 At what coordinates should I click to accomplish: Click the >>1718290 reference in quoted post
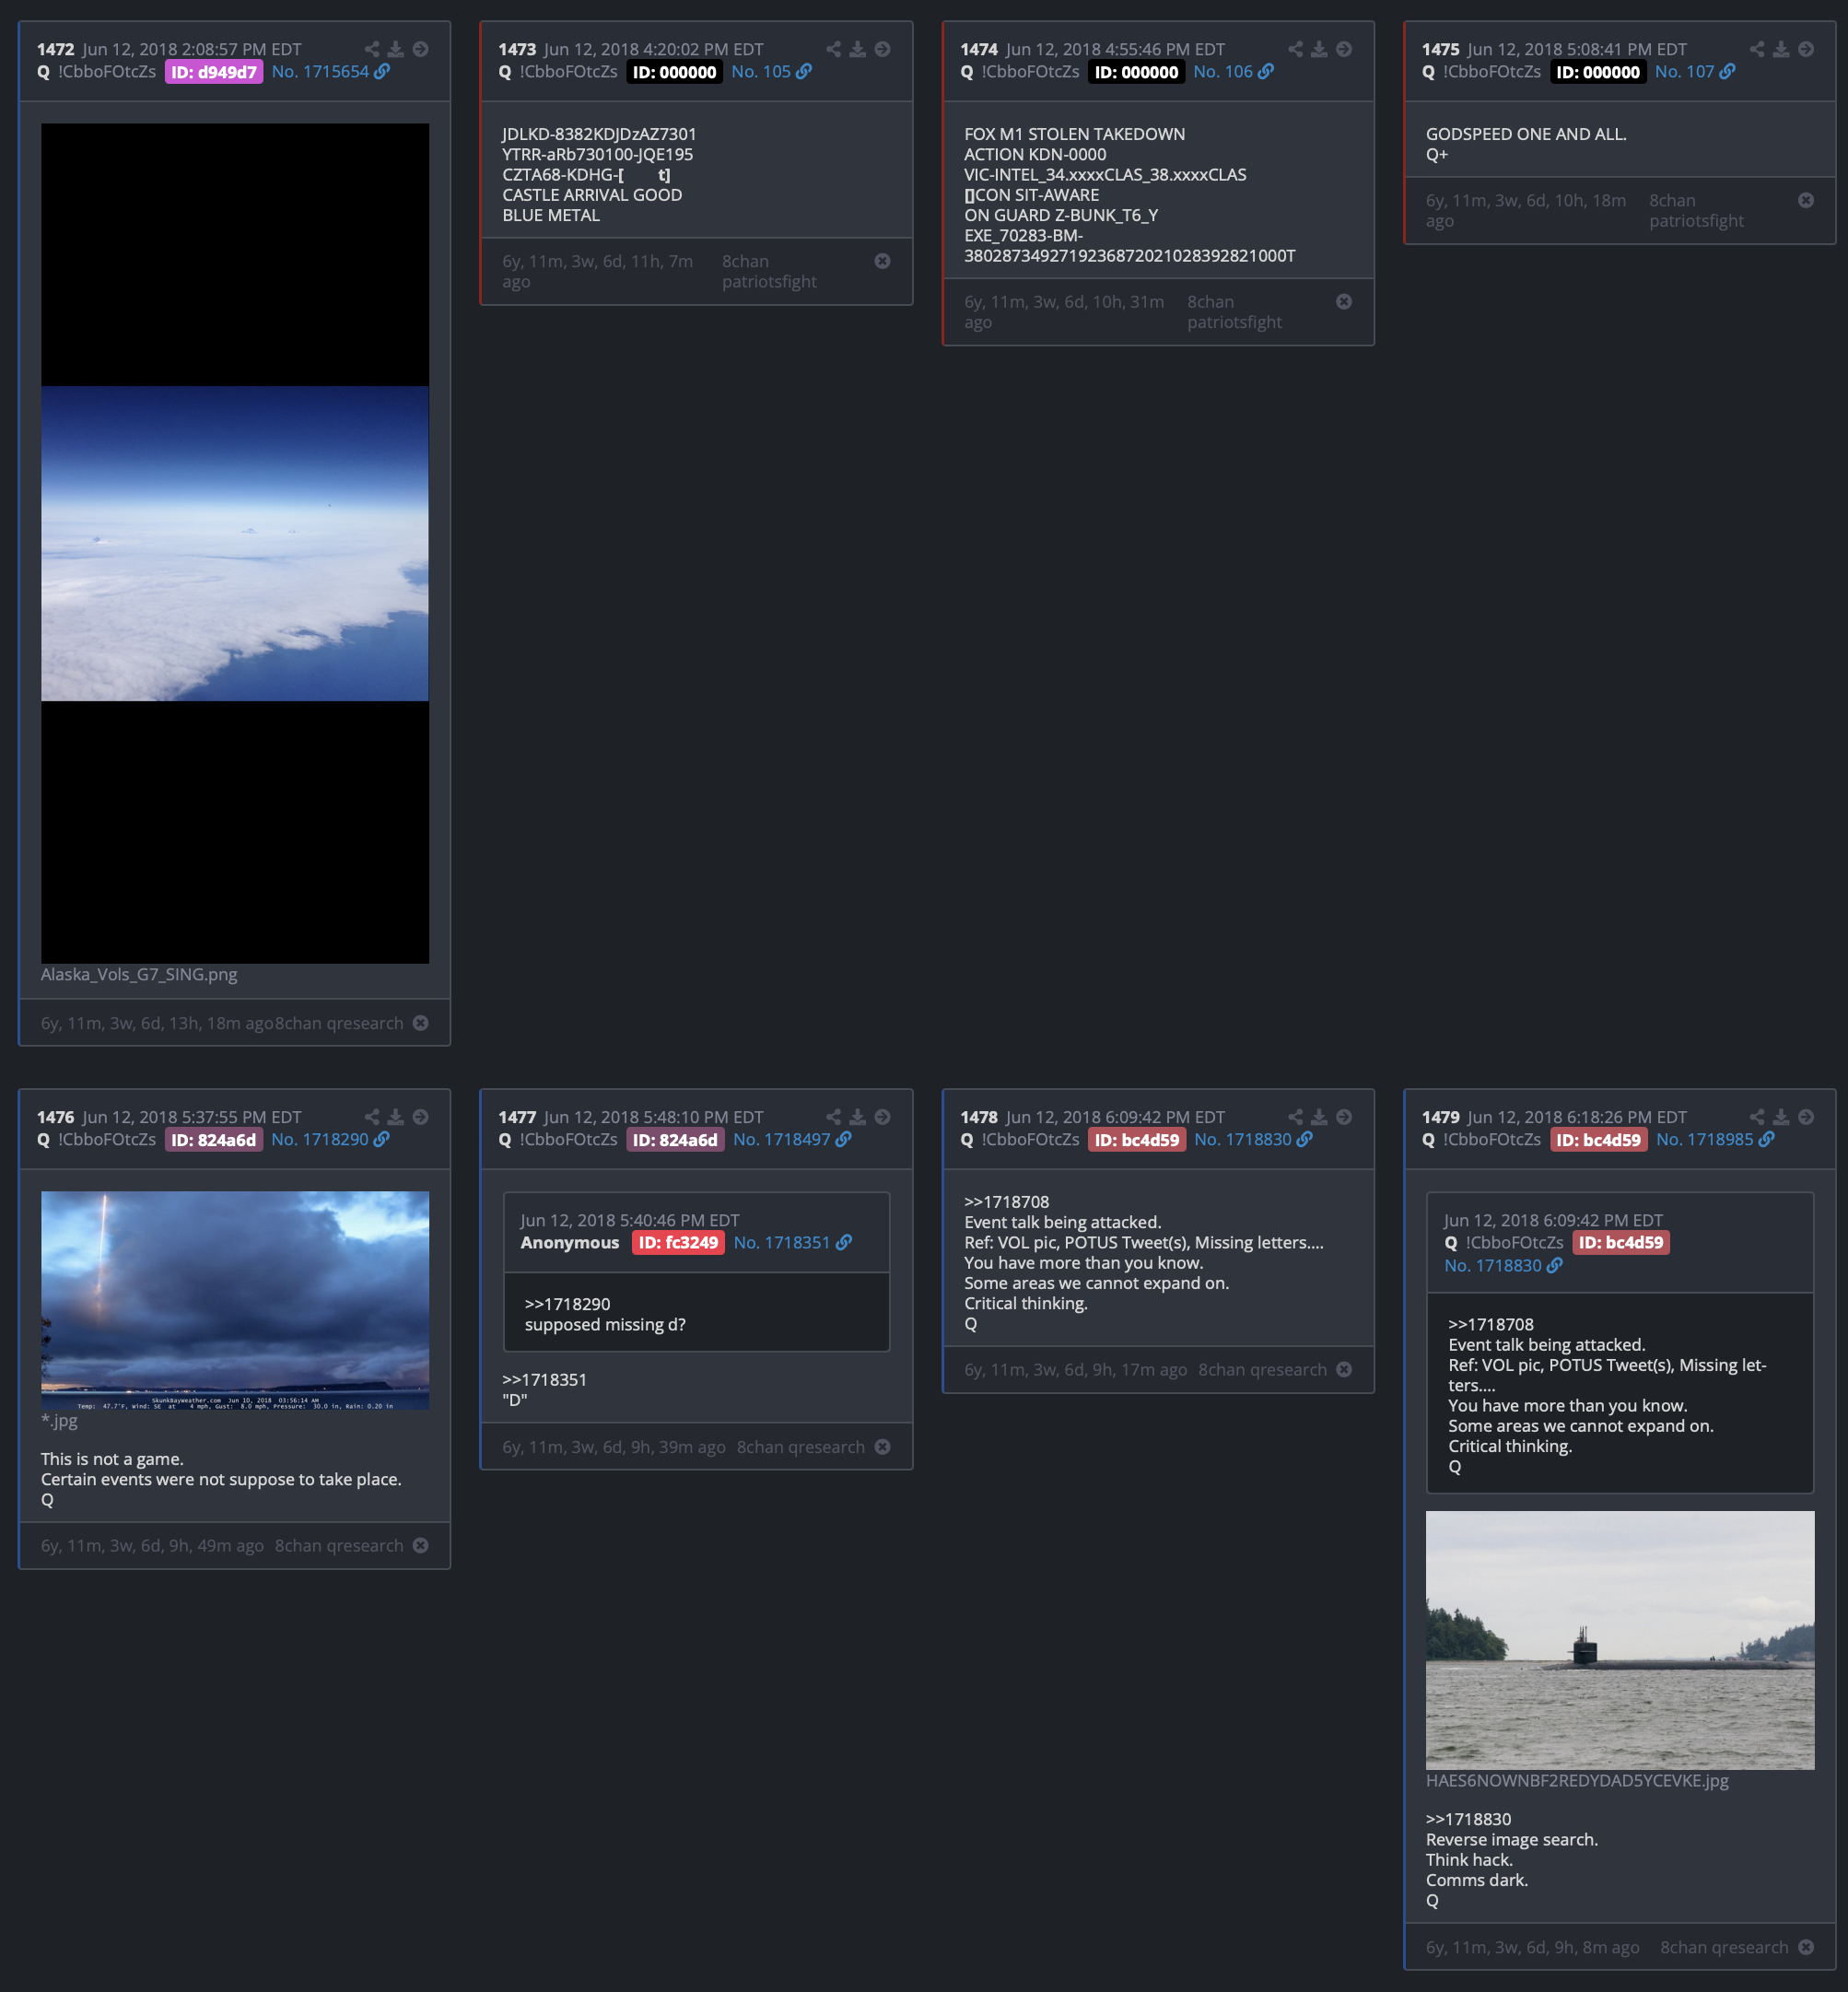click(567, 1304)
